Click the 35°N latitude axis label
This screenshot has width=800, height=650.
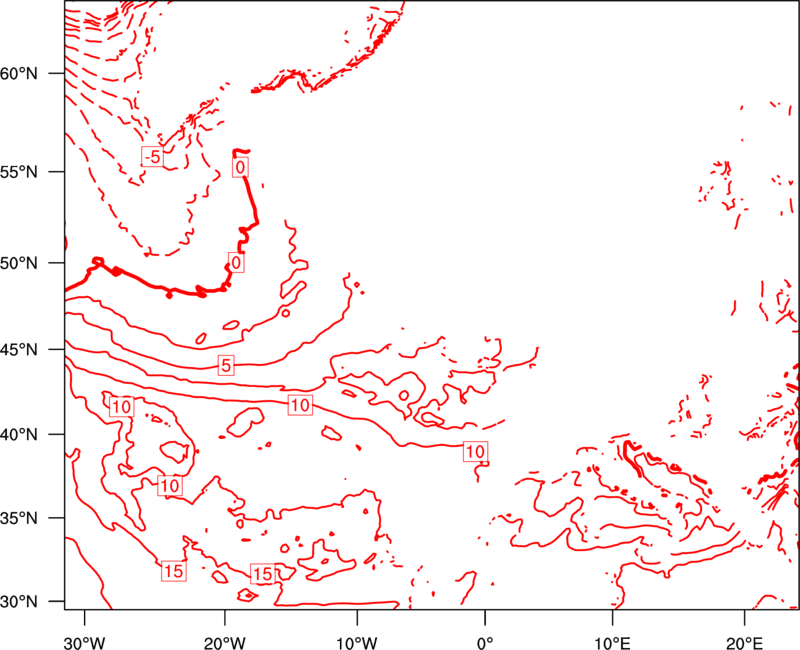(19, 518)
